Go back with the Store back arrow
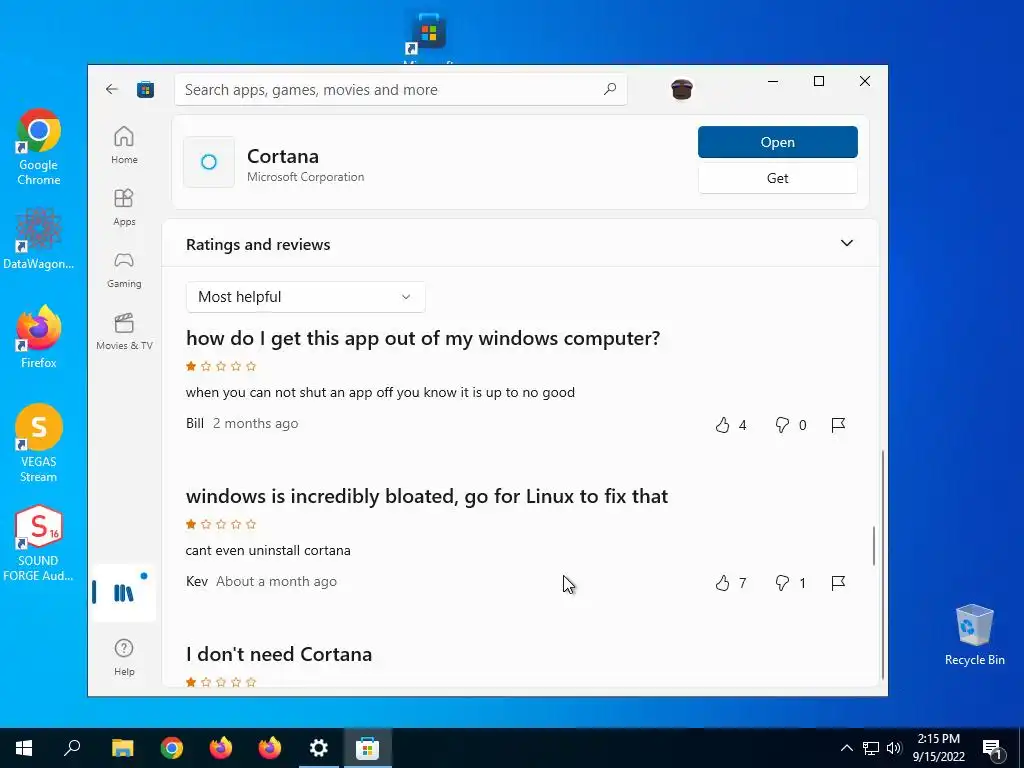The image size is (1024, 768). (x=112, y=89)
